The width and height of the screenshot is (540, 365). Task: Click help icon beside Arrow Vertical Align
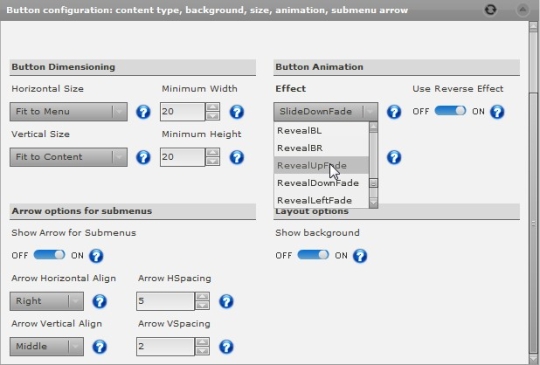coord(100,347)
